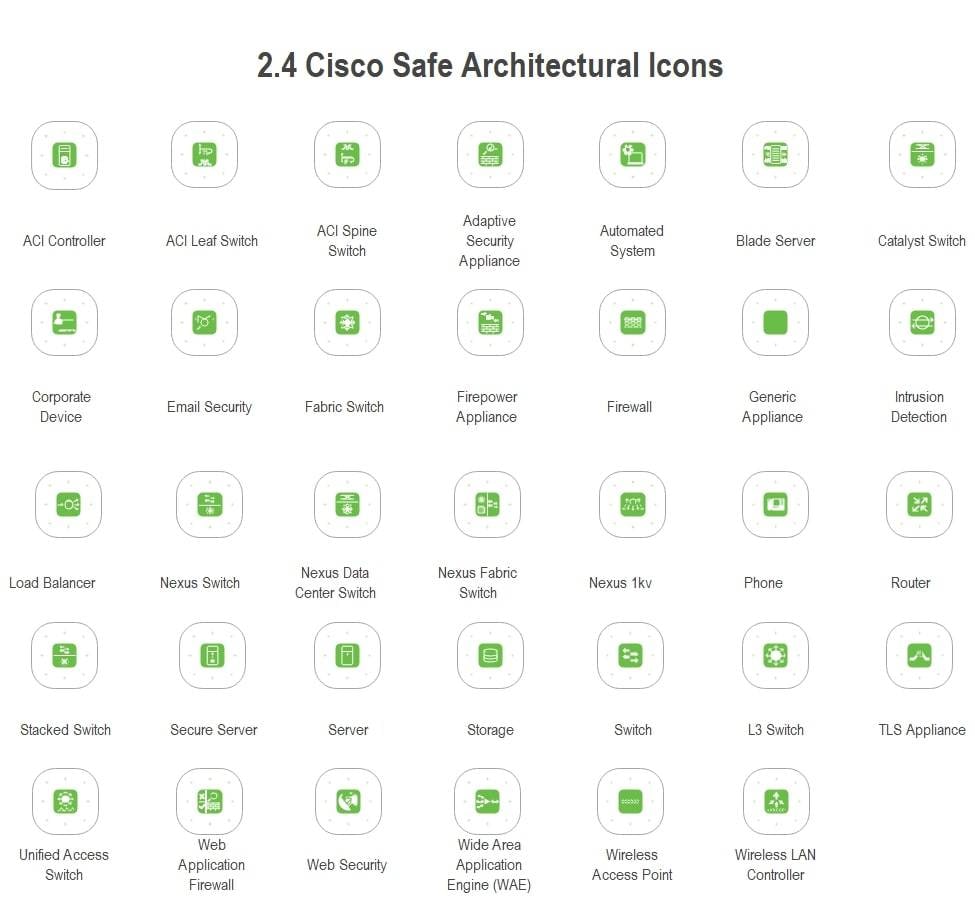Click the 'Email Security' label text
The width and height of the screenshot is (975, 912).
coord(210,407)
